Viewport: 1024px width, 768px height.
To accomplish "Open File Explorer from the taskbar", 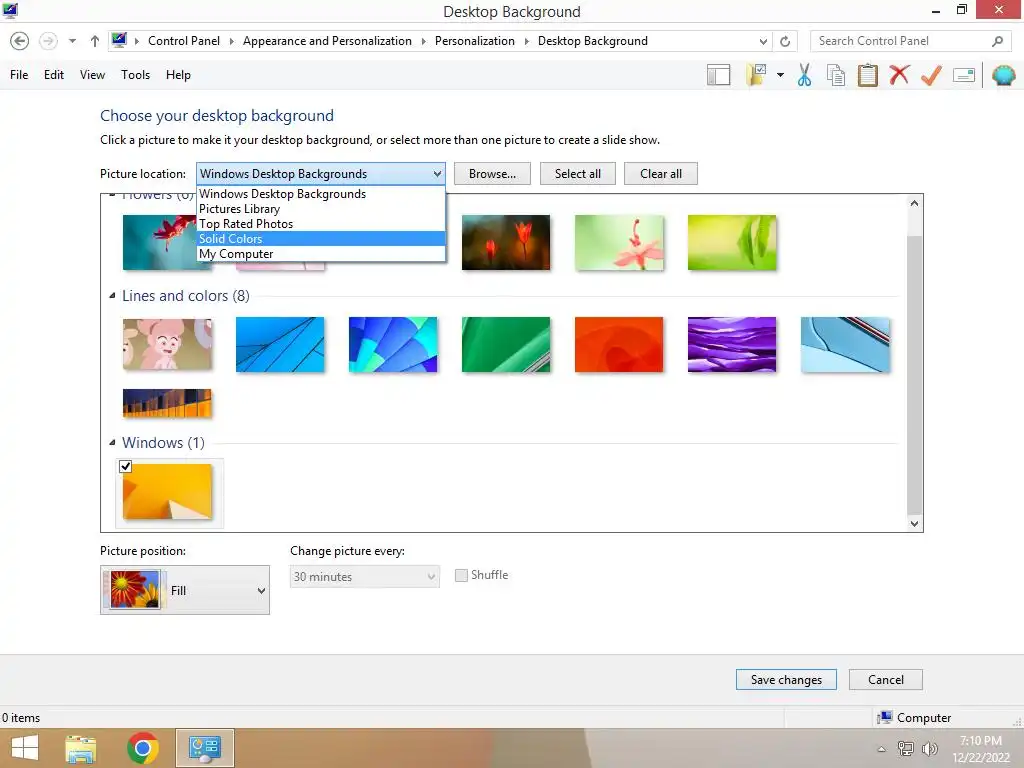I will click(x=80, y=748).
